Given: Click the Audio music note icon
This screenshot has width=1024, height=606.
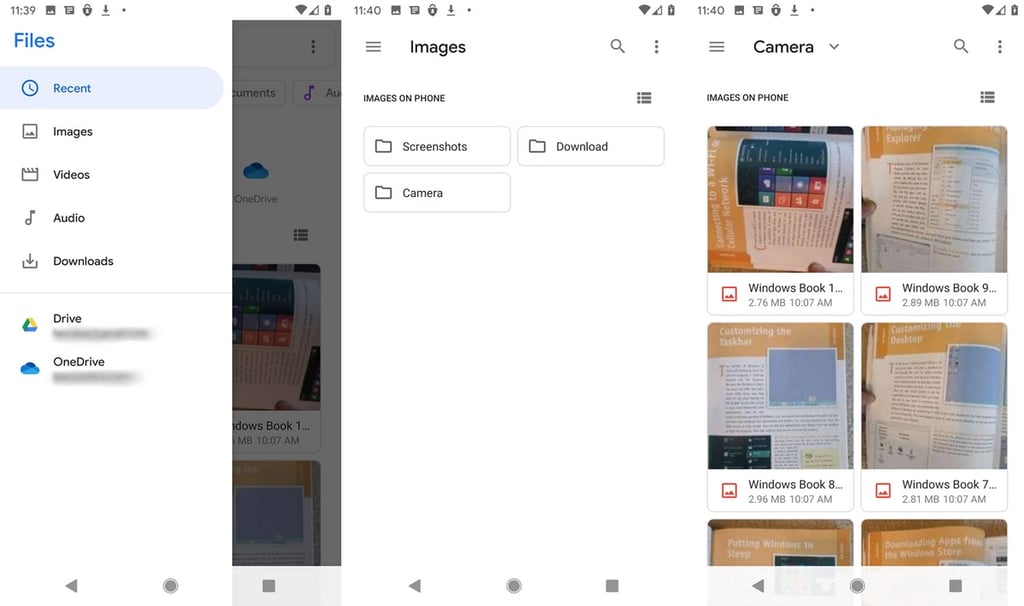Looking at the screenshot, I should [x=30, y=217].
